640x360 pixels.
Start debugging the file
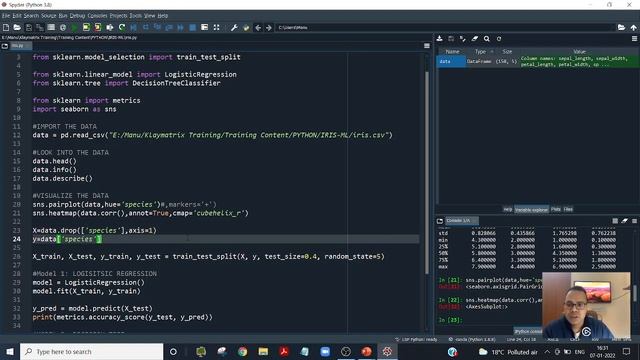click(x=133, y=27)
